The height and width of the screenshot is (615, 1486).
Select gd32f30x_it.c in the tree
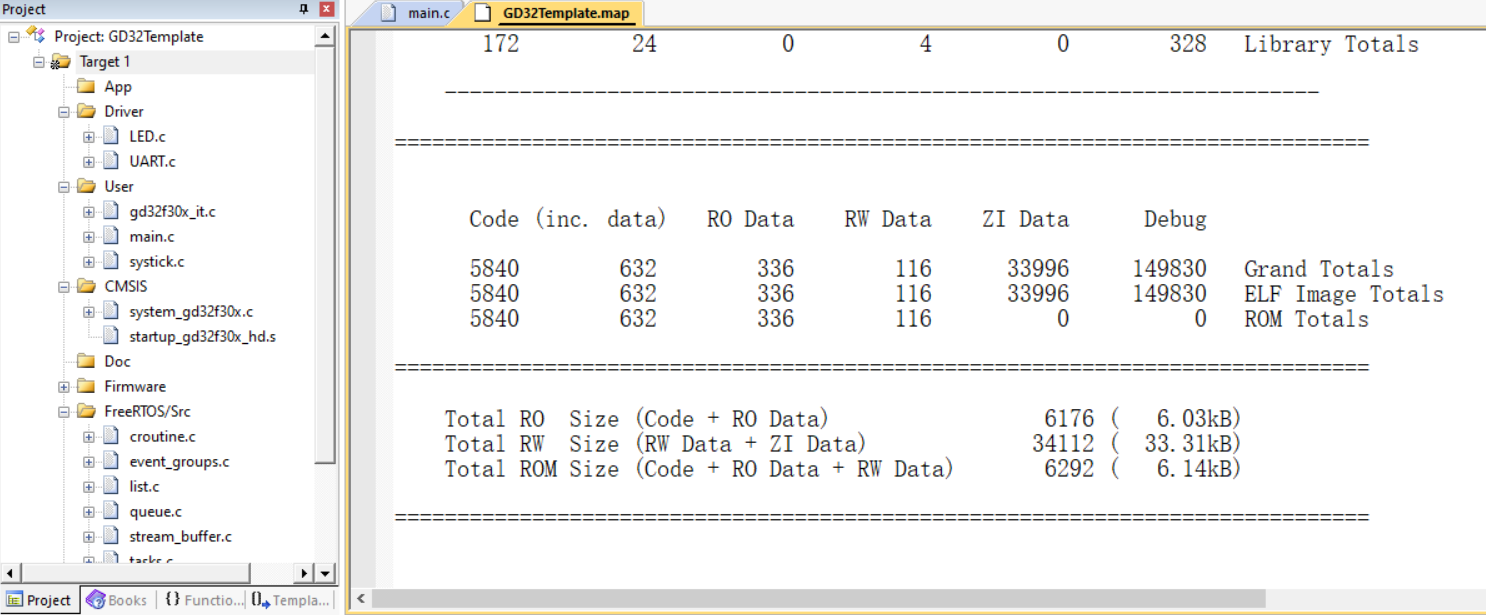tap(172, 211)
